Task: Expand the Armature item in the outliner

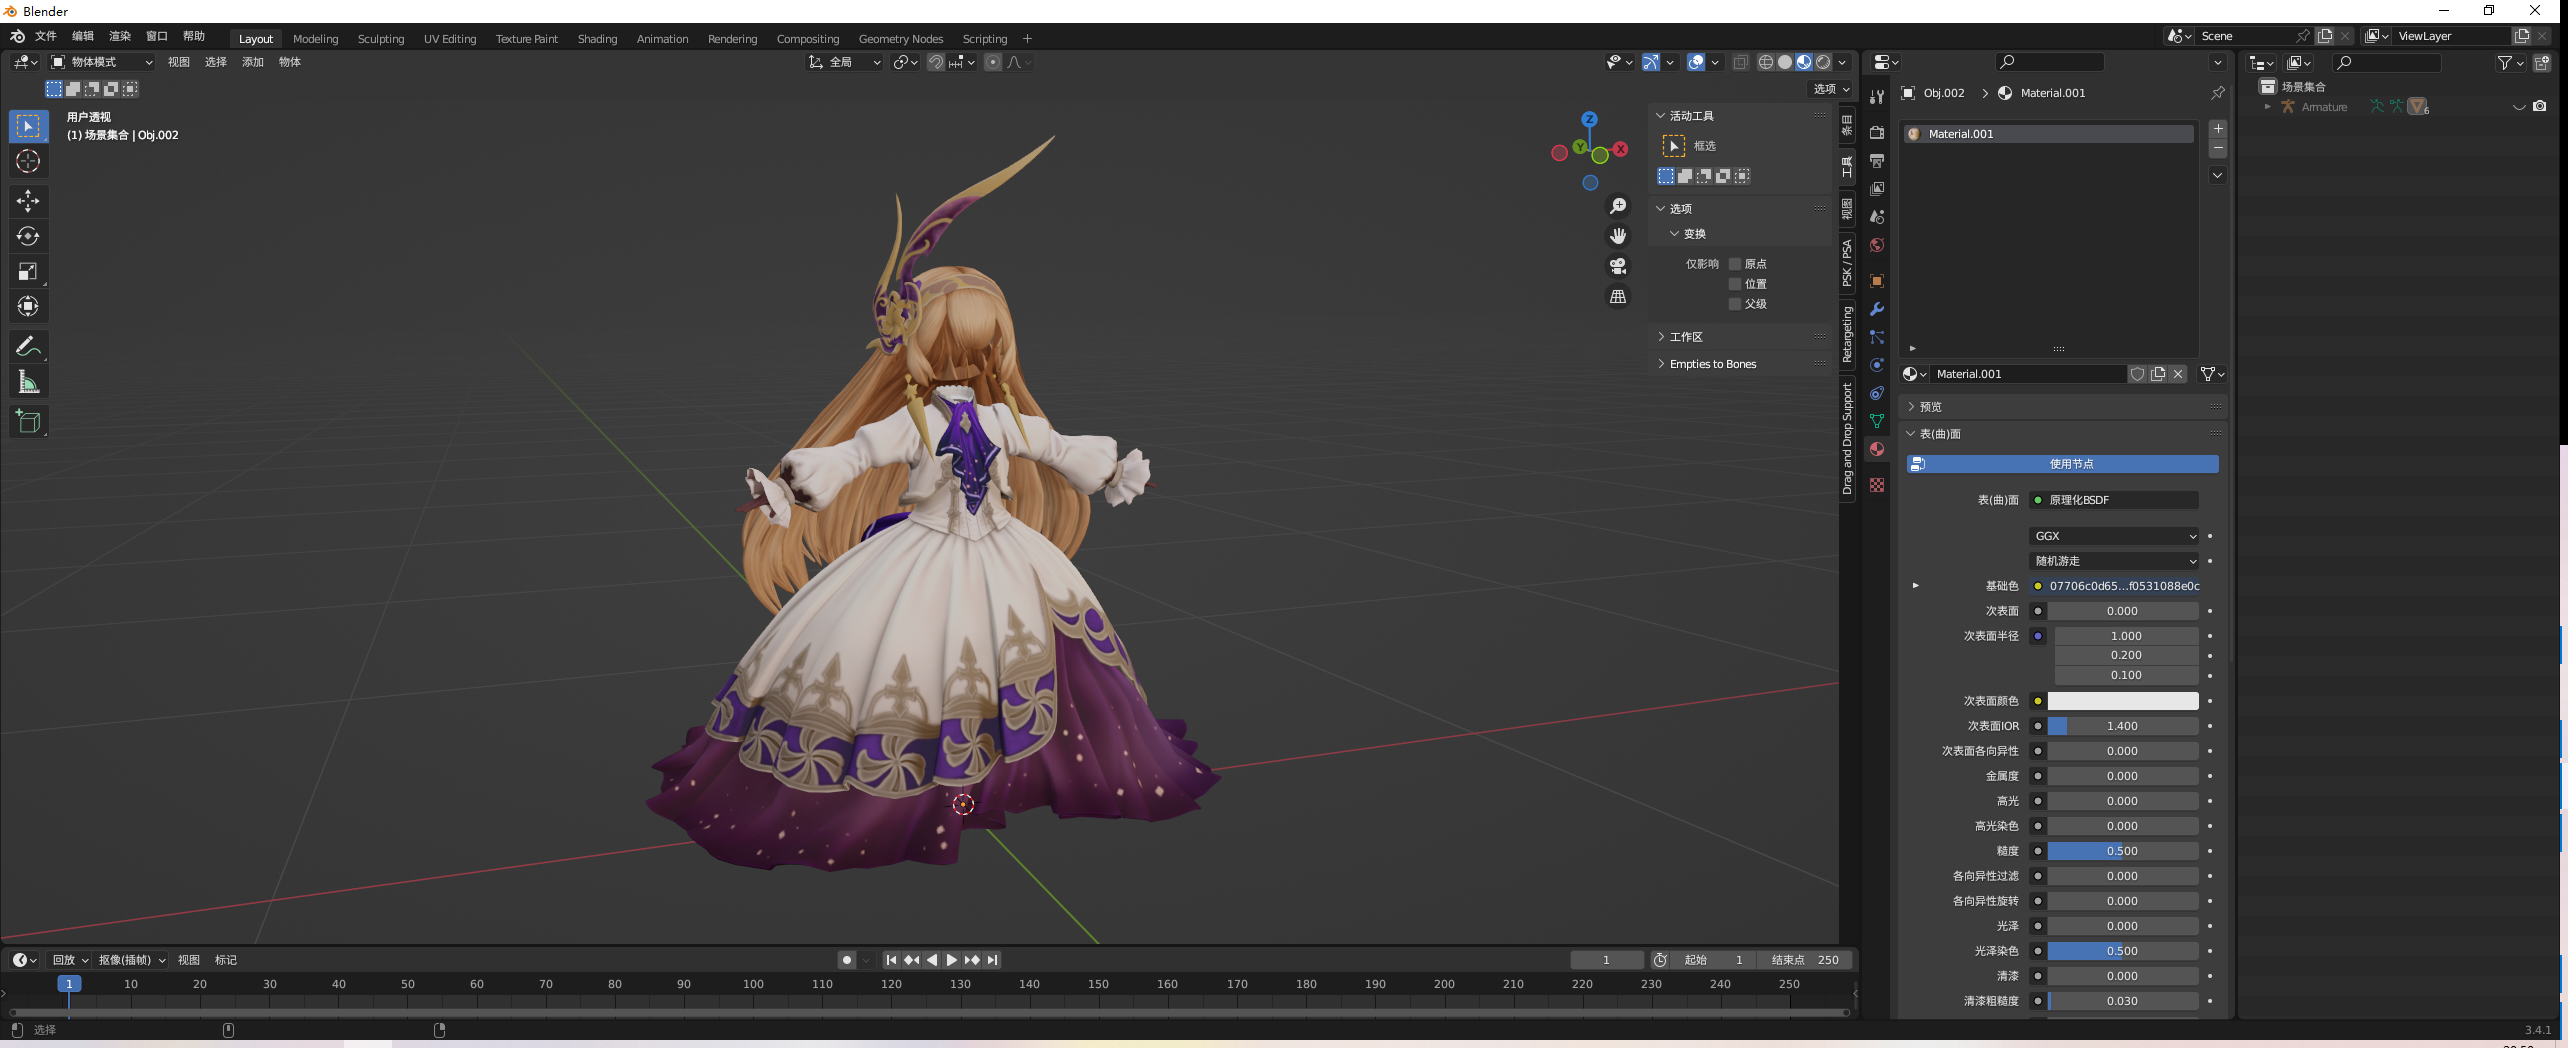Action: click(x=2268, y=106)
